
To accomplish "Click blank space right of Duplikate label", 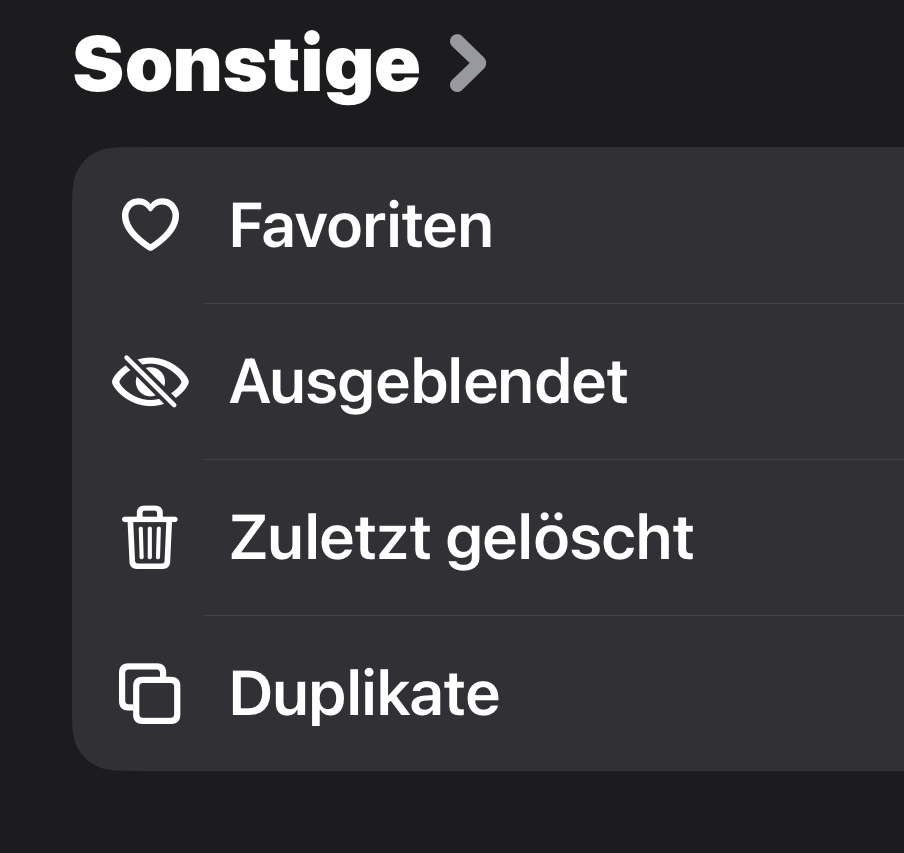I will (x=700, y=693).
